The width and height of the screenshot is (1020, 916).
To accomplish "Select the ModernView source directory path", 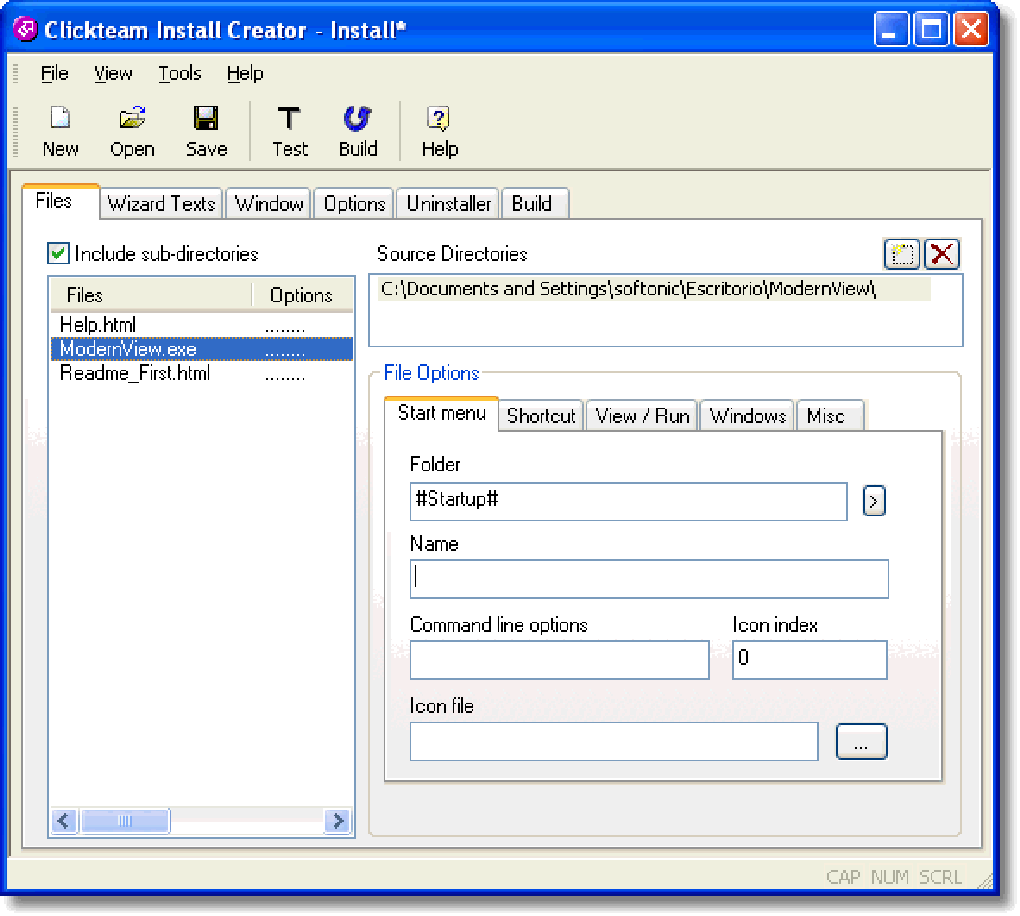I will [x=654, y=289].
